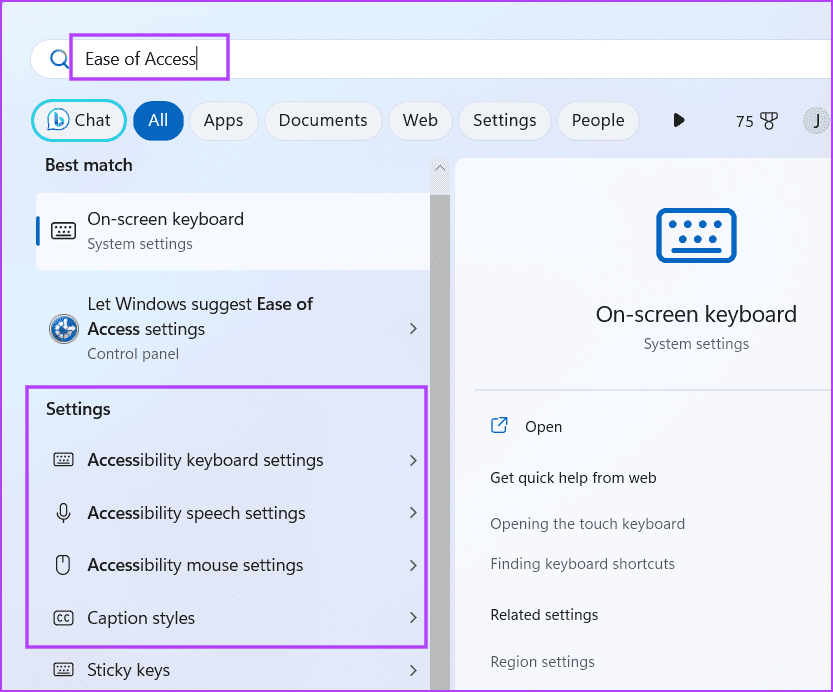
Task: Click the Open external link icon
Action: tap(499, 425)
